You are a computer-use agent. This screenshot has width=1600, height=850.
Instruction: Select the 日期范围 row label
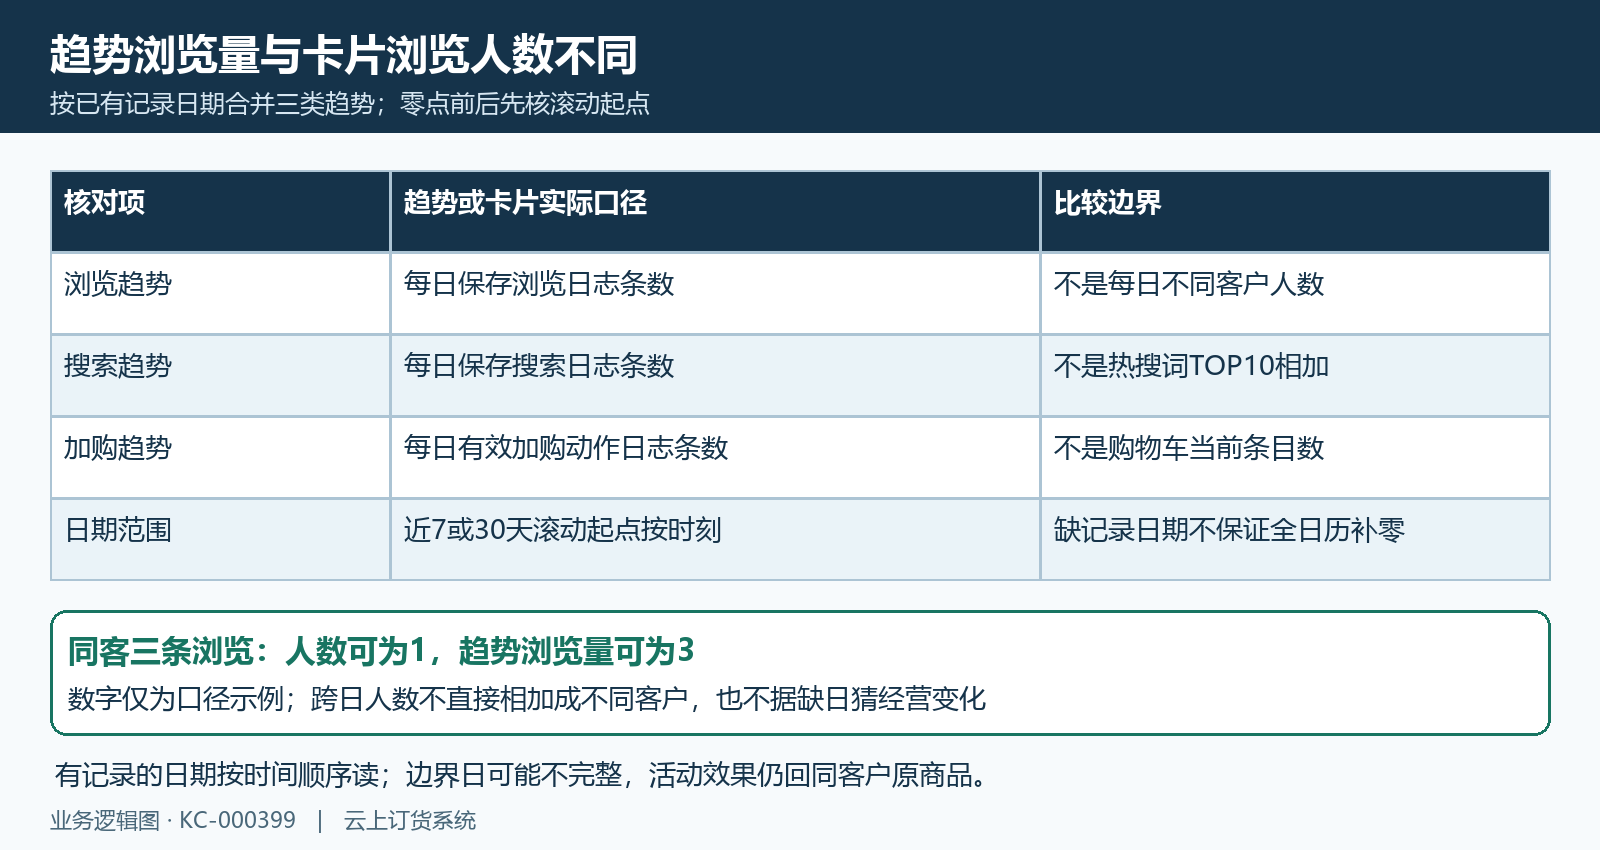[x=118, y=530]
